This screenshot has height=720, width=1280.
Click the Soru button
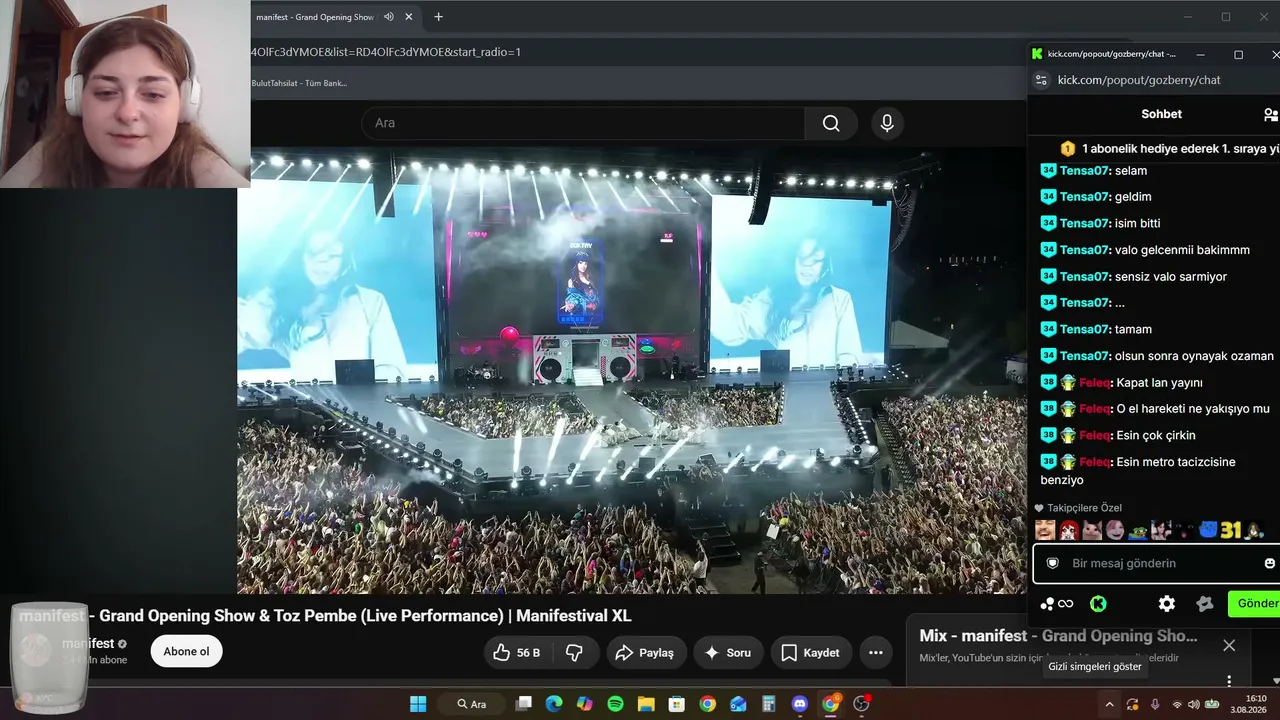coord(727,653)
